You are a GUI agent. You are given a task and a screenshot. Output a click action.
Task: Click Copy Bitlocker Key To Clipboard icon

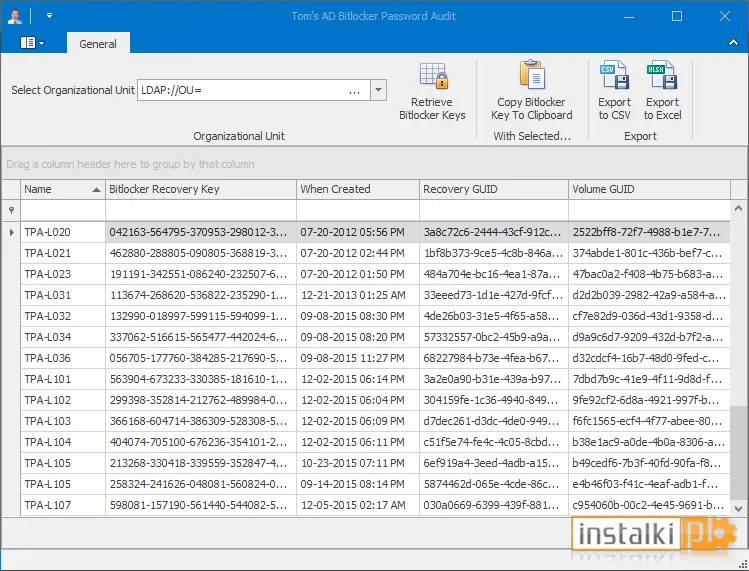tap(532, 75)
